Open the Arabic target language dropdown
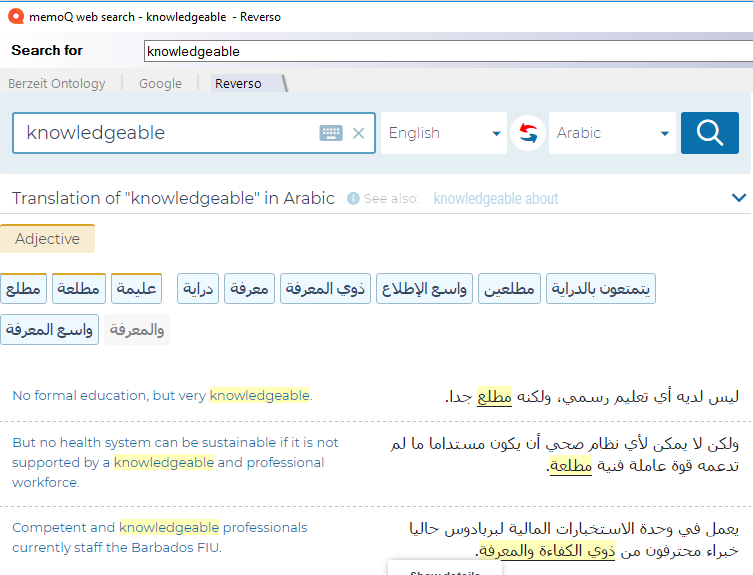This screenshot has height=575, width=753. click(612, 133)
